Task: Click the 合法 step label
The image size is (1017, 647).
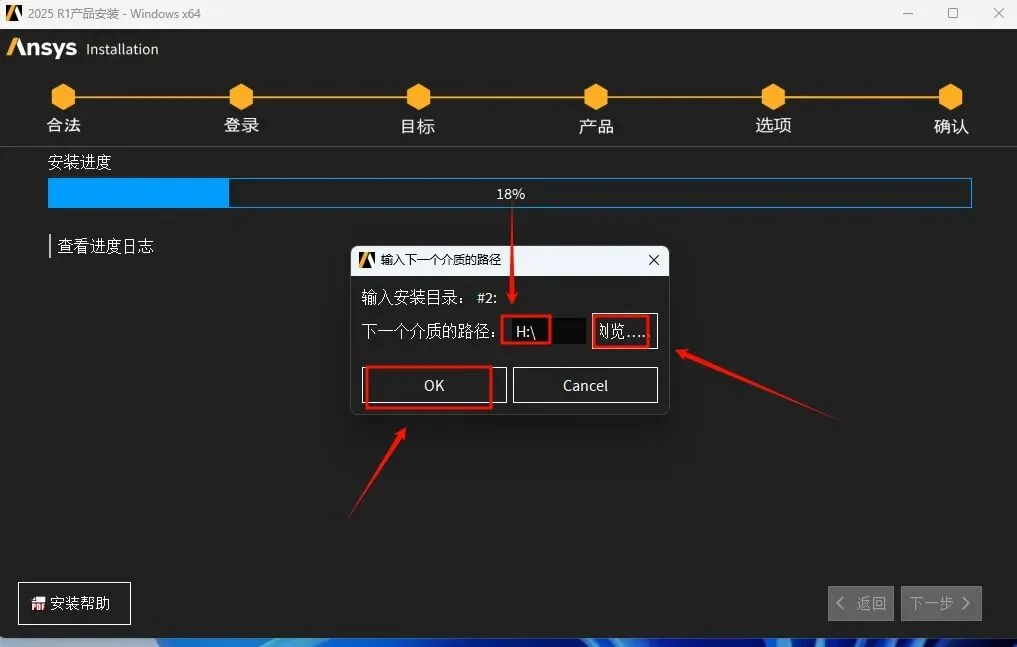Action: click(64, 125)
